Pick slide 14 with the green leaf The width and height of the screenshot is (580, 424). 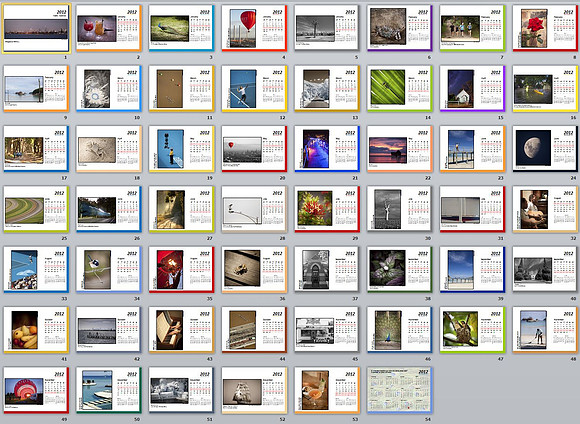[400, 89]
